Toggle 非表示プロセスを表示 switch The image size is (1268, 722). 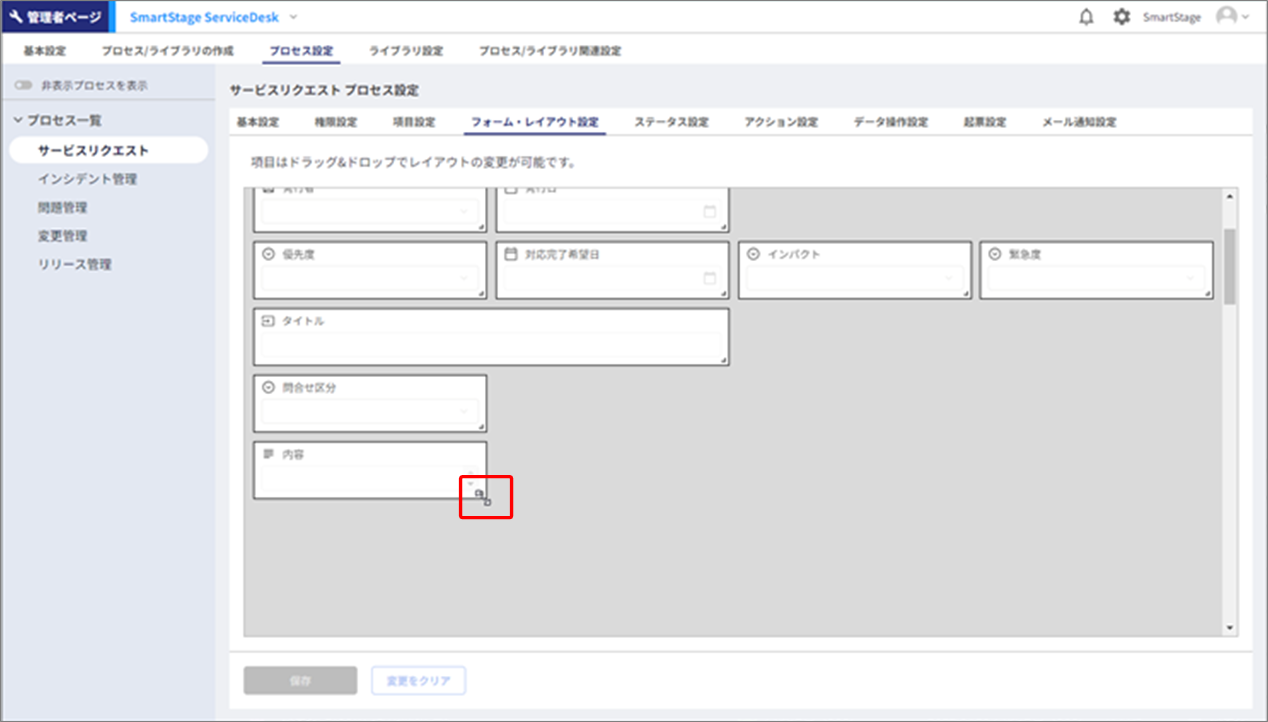point(24,86)
